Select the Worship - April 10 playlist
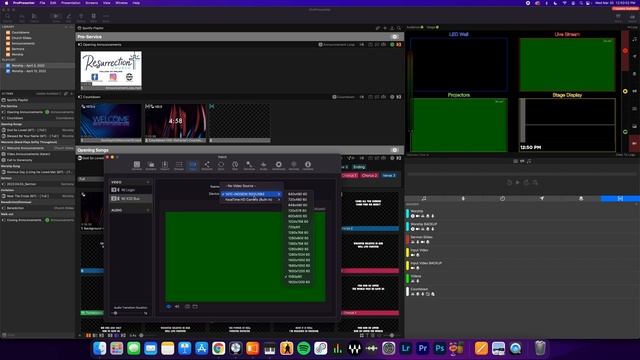Screen dimensions: 640x360 (x=38, y=71)
